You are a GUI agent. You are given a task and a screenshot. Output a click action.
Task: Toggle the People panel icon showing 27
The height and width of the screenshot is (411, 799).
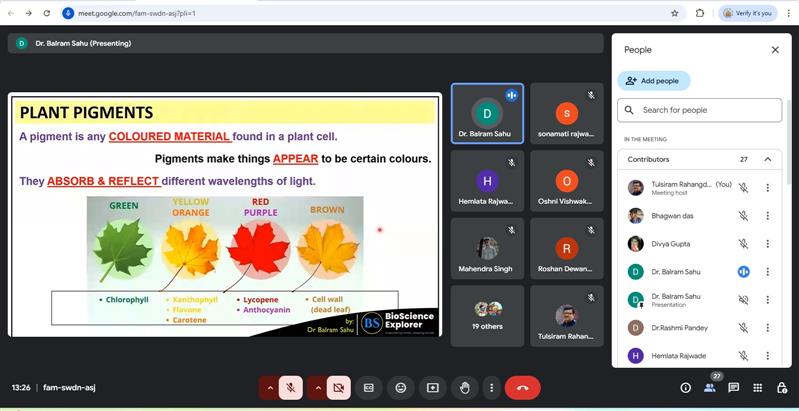(710, 388)
